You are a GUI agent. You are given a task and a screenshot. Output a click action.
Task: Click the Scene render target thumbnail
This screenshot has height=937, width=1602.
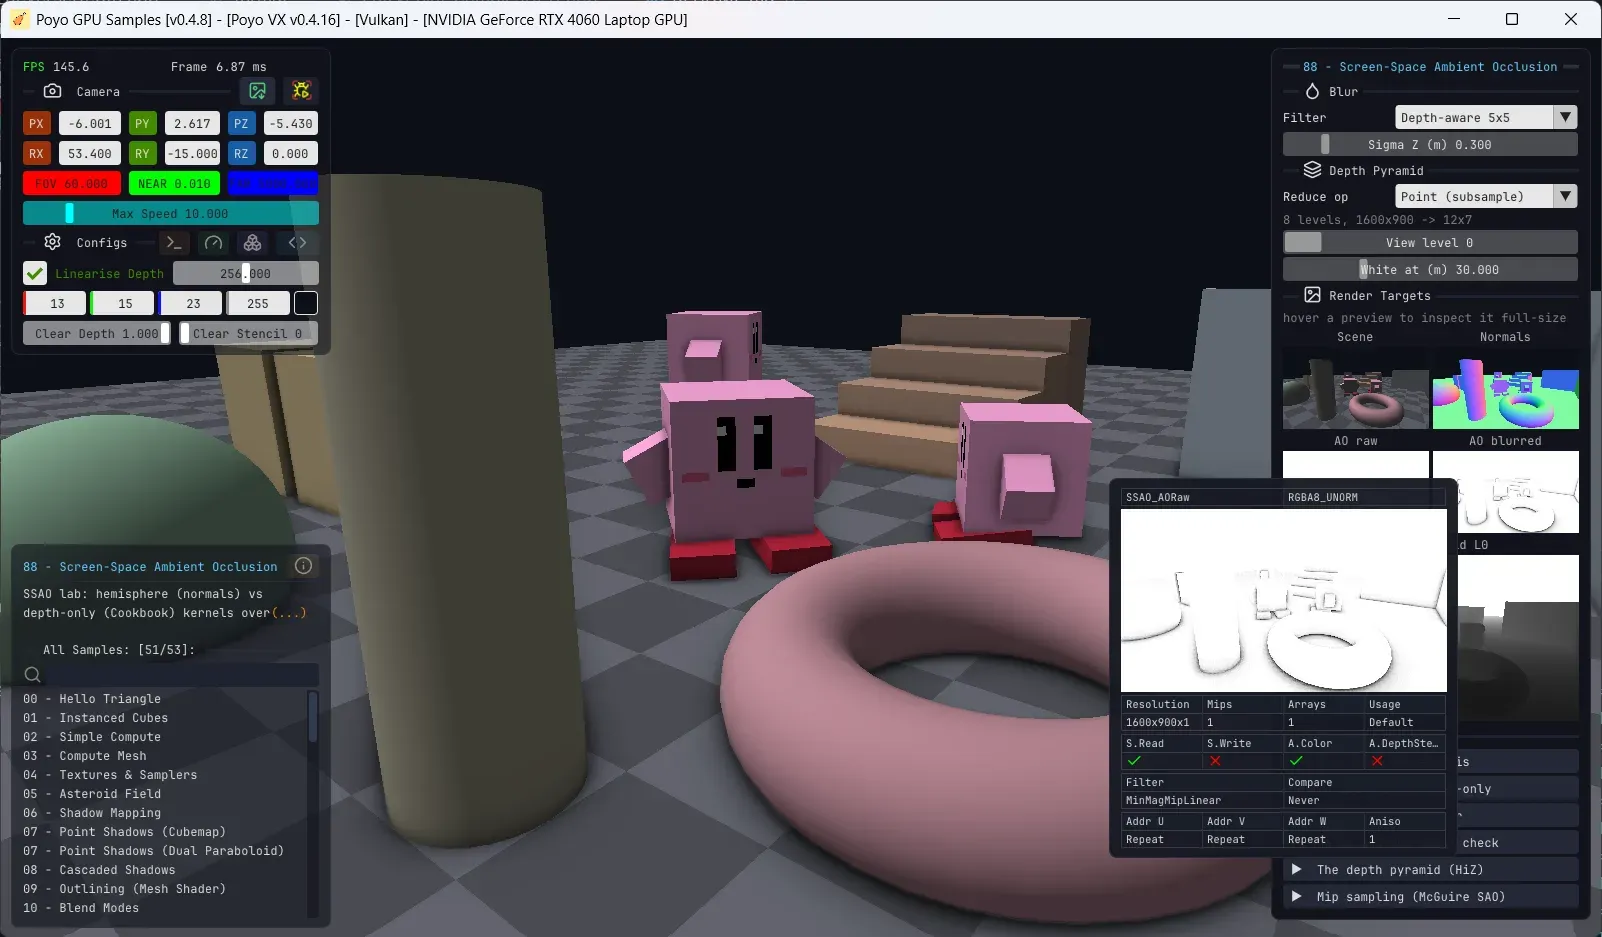click(1356, 388)
